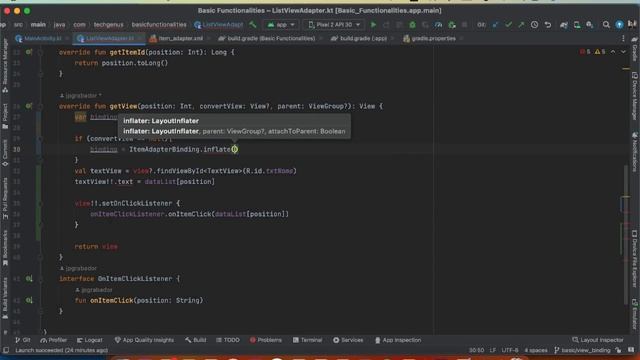
Task: Click the Git update project arrow icon
Action: pyautogui.click(x=495, y=25)
